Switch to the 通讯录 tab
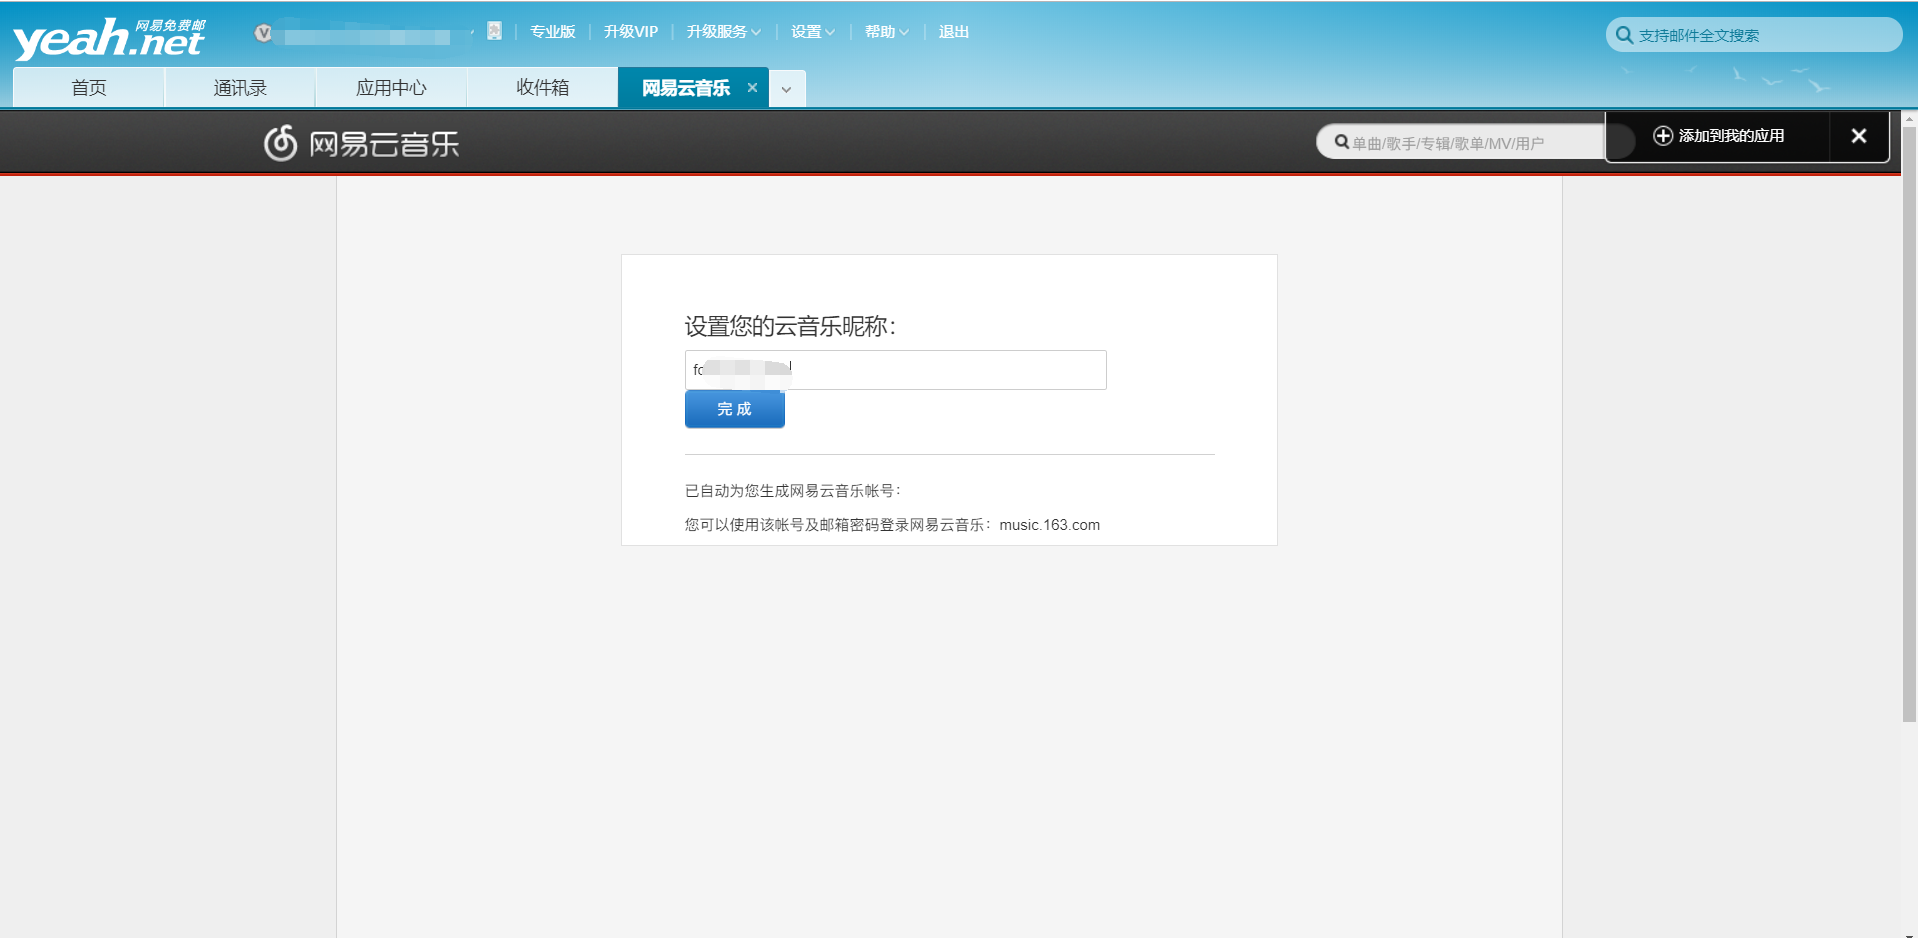 [x=240, y=88]
